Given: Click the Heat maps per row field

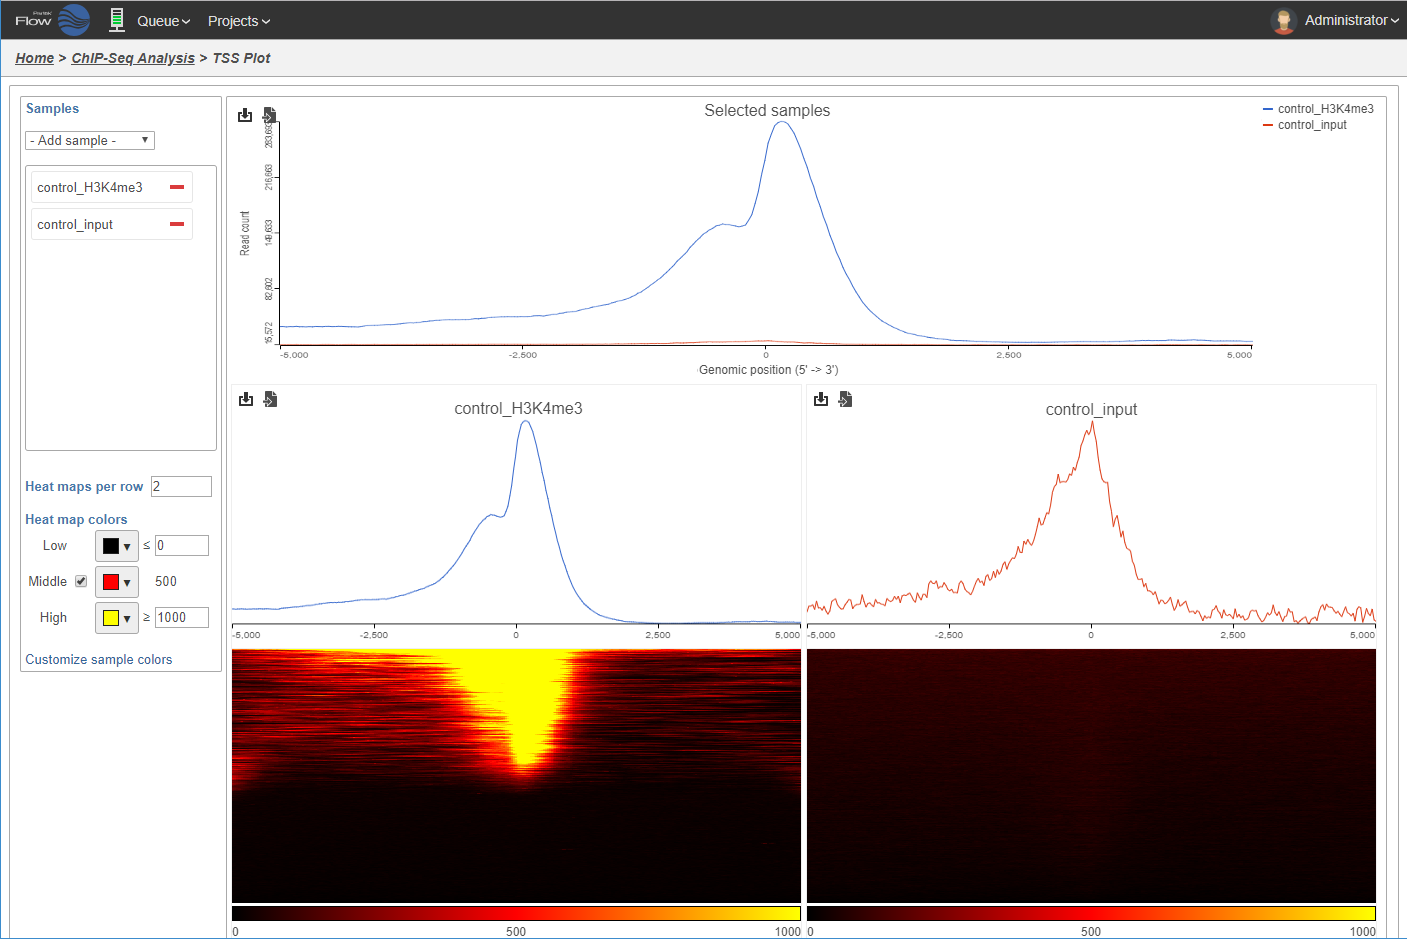Looking at the screenshot, I should [181, 486].
